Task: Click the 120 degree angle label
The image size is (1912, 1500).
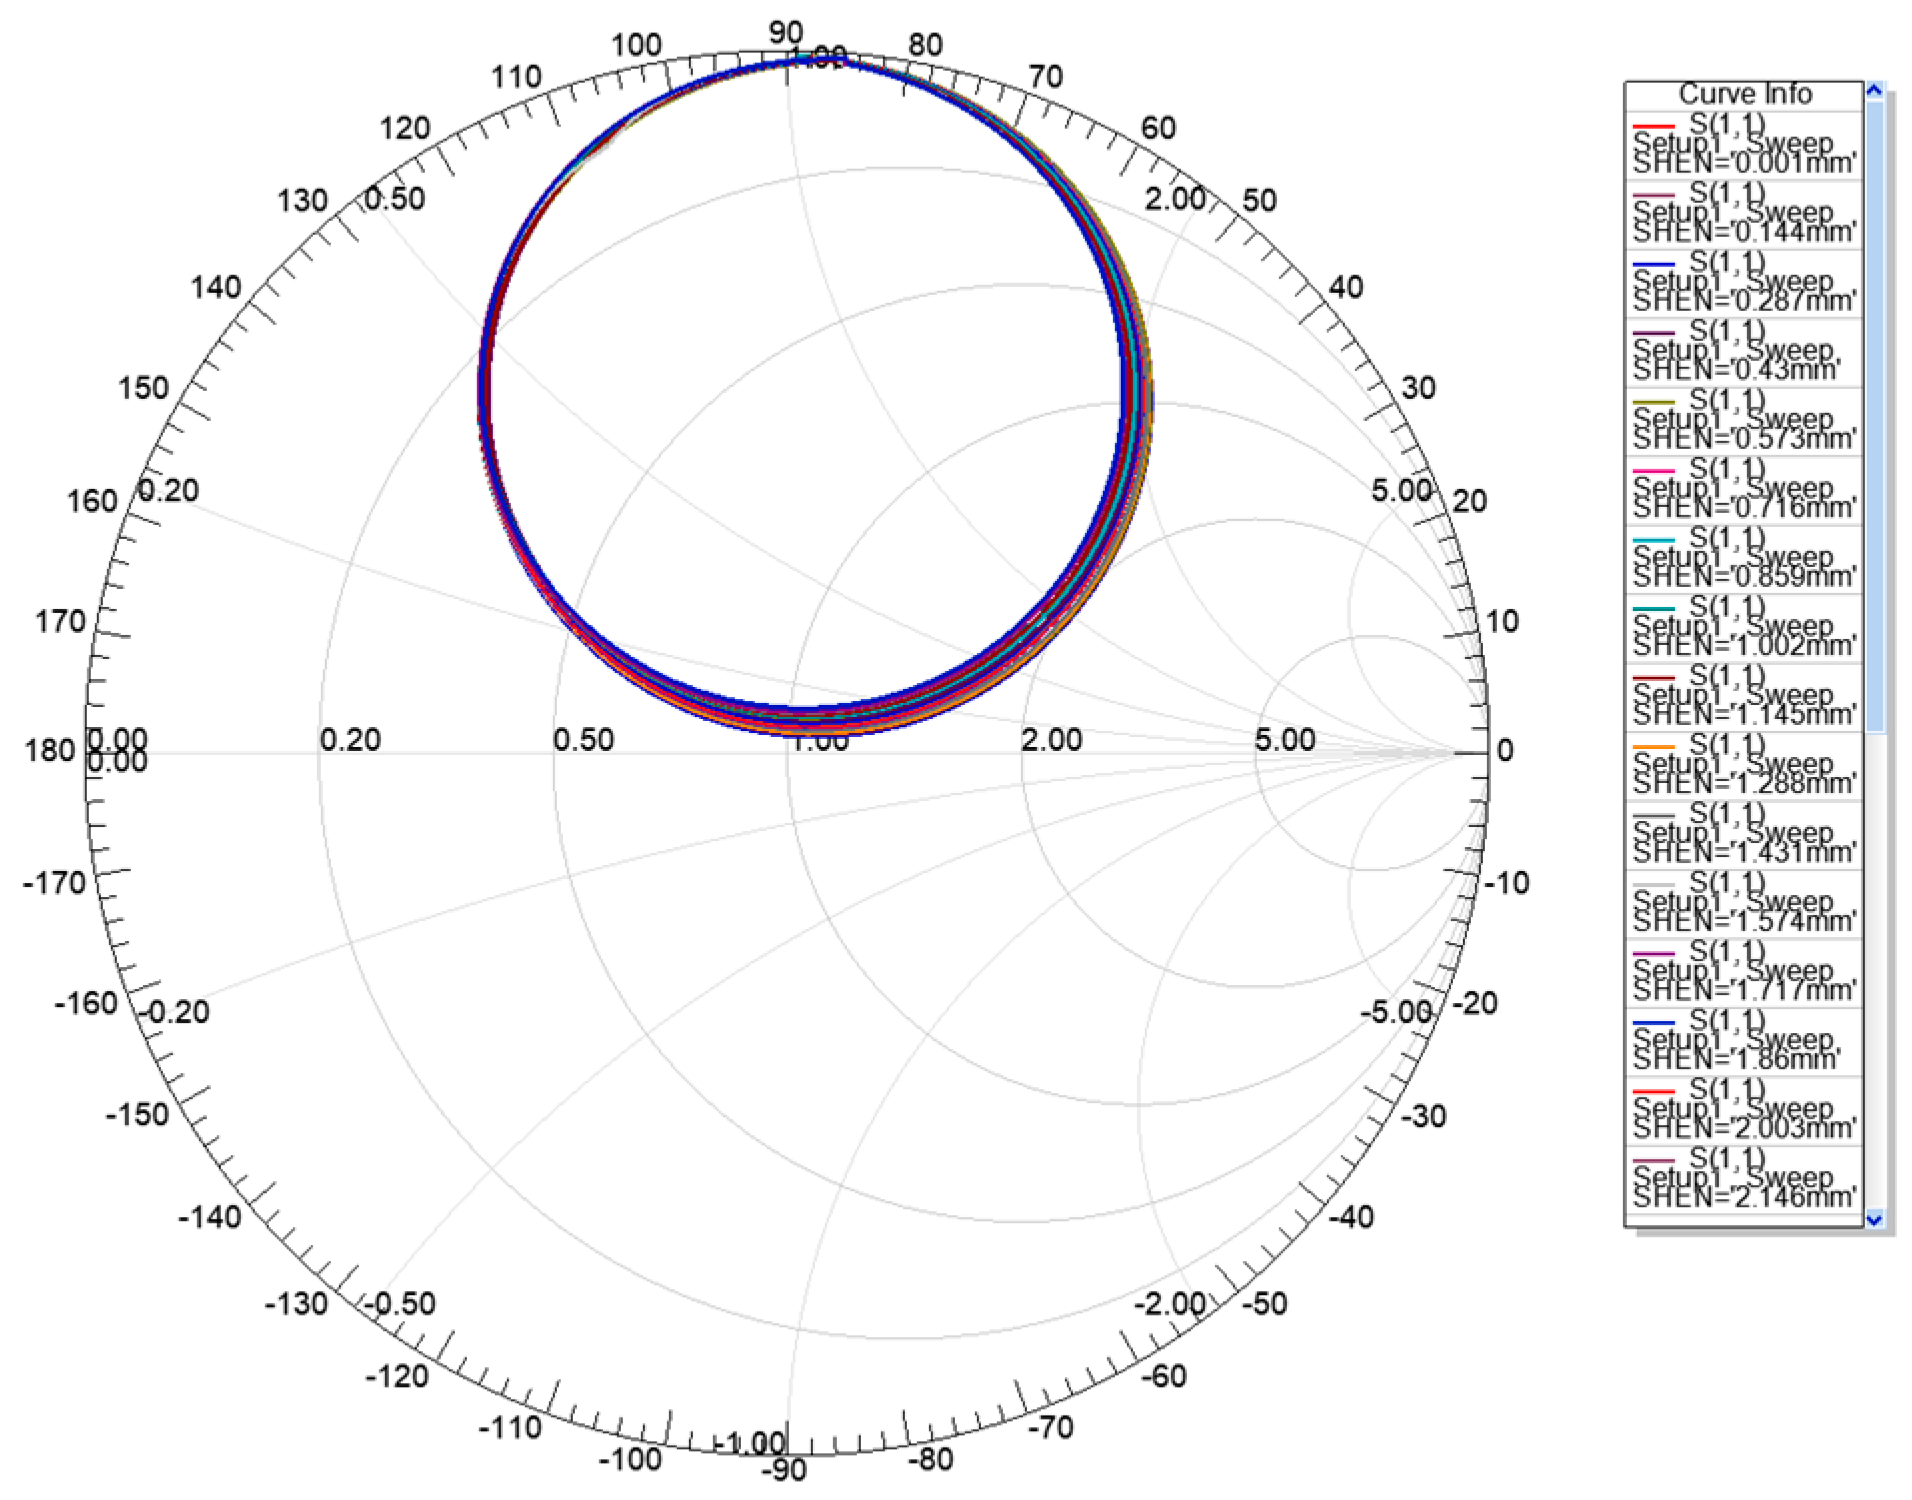Action: coord(405,128)
